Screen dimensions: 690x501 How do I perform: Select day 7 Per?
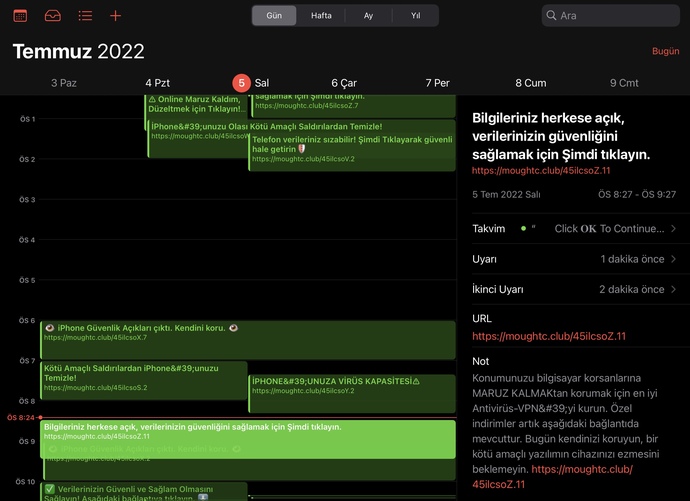click(437, 83)
